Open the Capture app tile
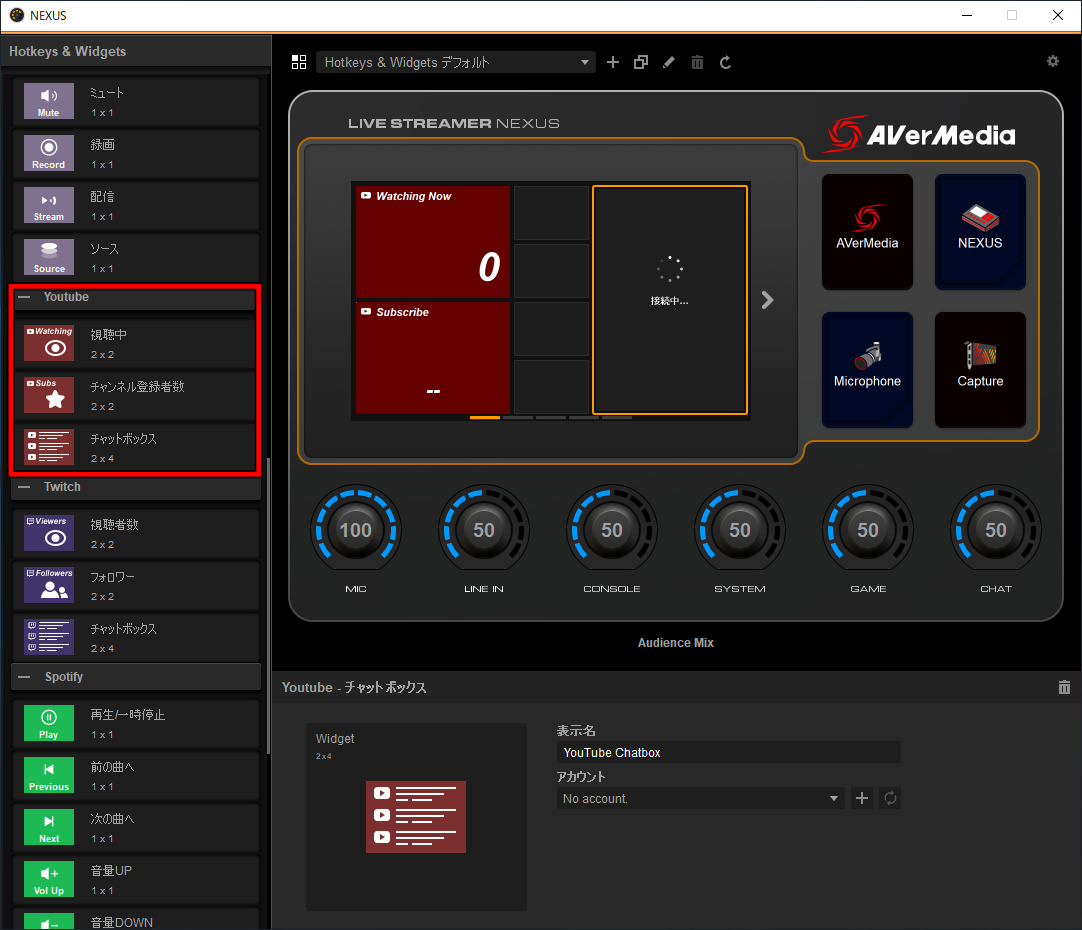The width and height of the screenshot is (1082, 930). 980,370
